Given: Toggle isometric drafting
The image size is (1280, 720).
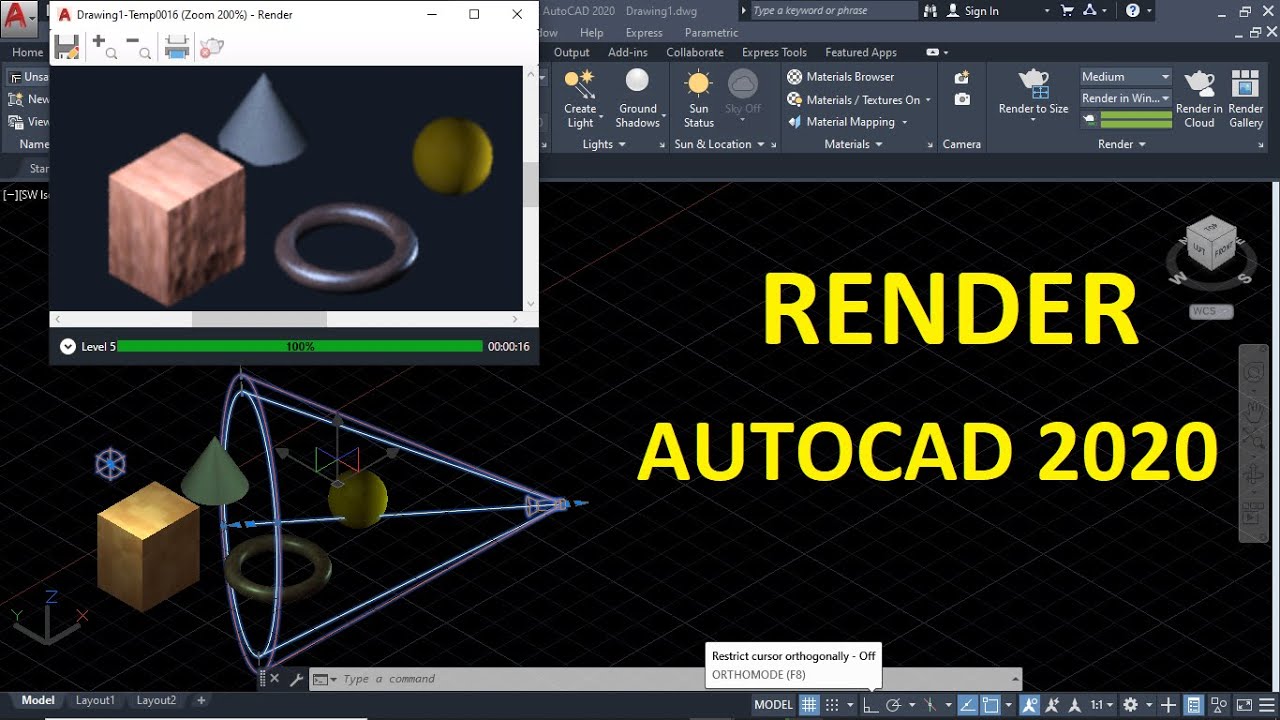Looking at the screenshot, I should coord(931,705).
